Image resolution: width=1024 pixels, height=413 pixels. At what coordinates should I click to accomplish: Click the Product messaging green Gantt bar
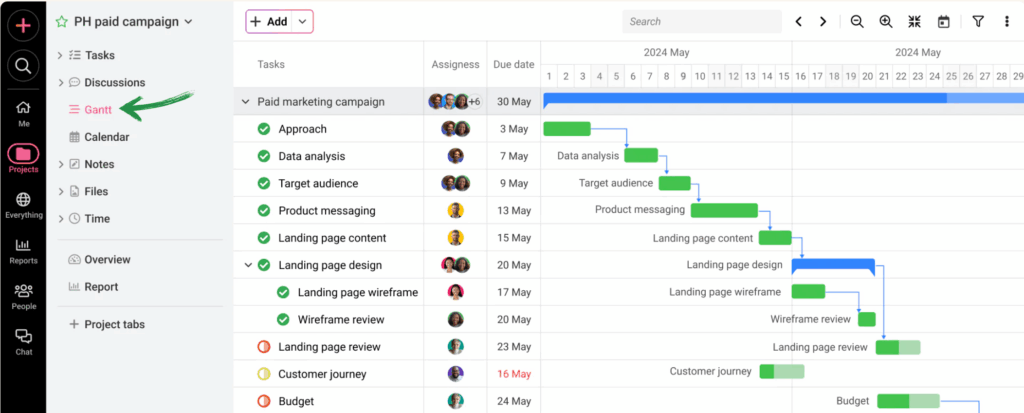pos(724,210)
